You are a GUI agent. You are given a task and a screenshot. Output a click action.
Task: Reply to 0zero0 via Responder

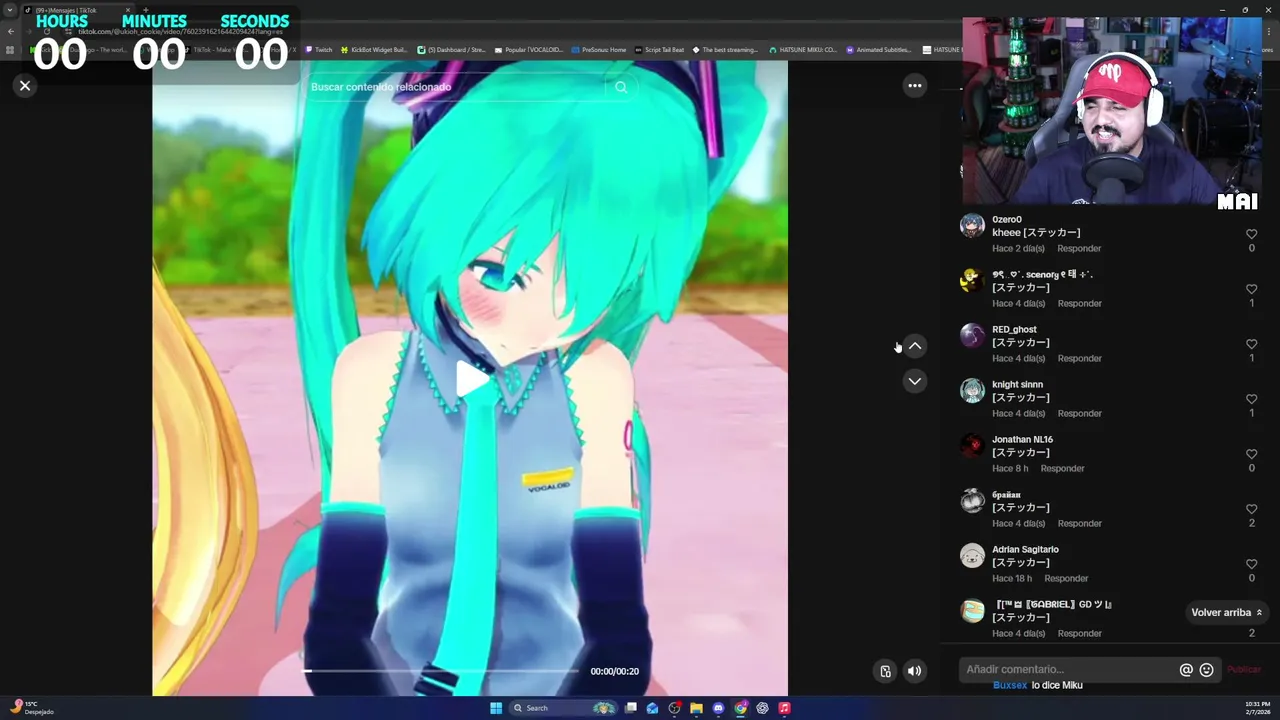1079,248
